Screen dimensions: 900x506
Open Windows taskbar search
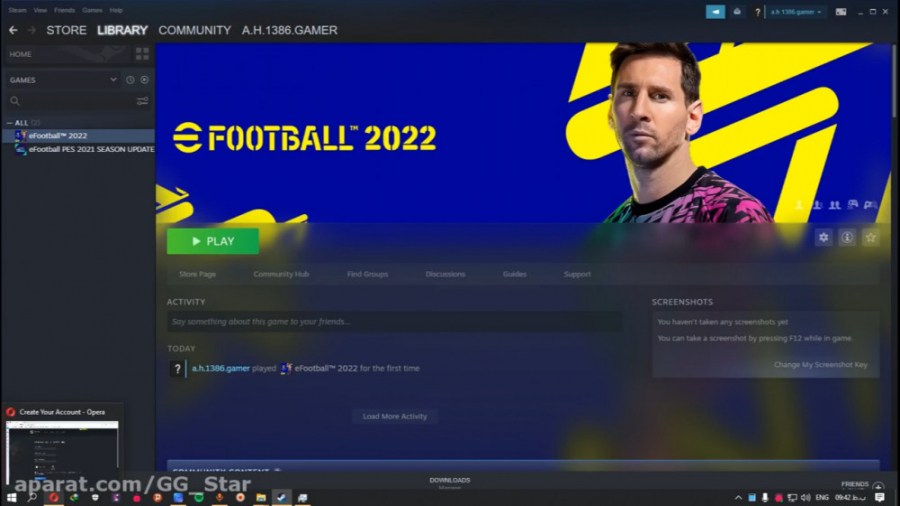32,497
